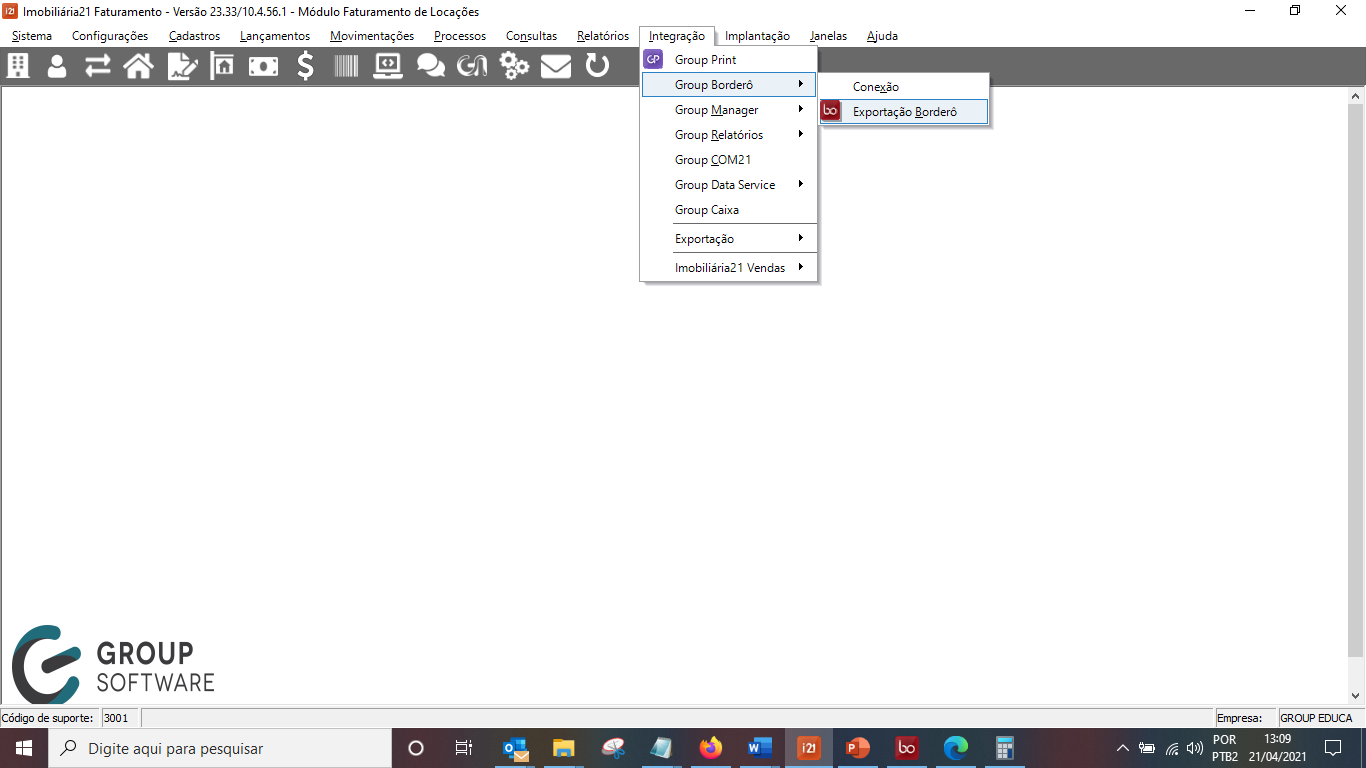Click the GN logo toolbar icon
Image resolution: width=1366 pixels, height=768 pixels.
tap(472, 66)
